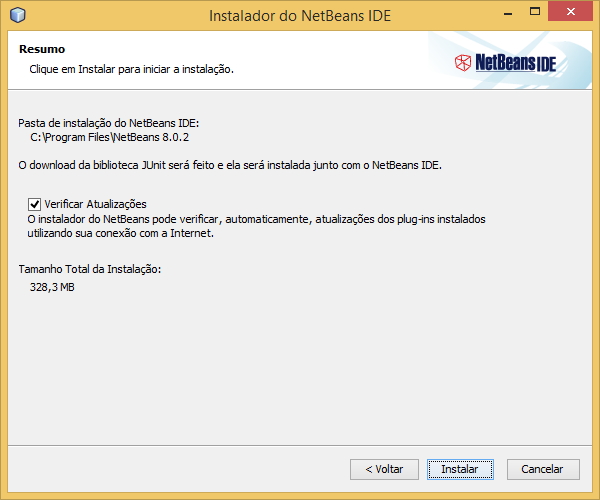Go back with the Voltar button
This screenshot has height=500, width=600.
point(384,469)
